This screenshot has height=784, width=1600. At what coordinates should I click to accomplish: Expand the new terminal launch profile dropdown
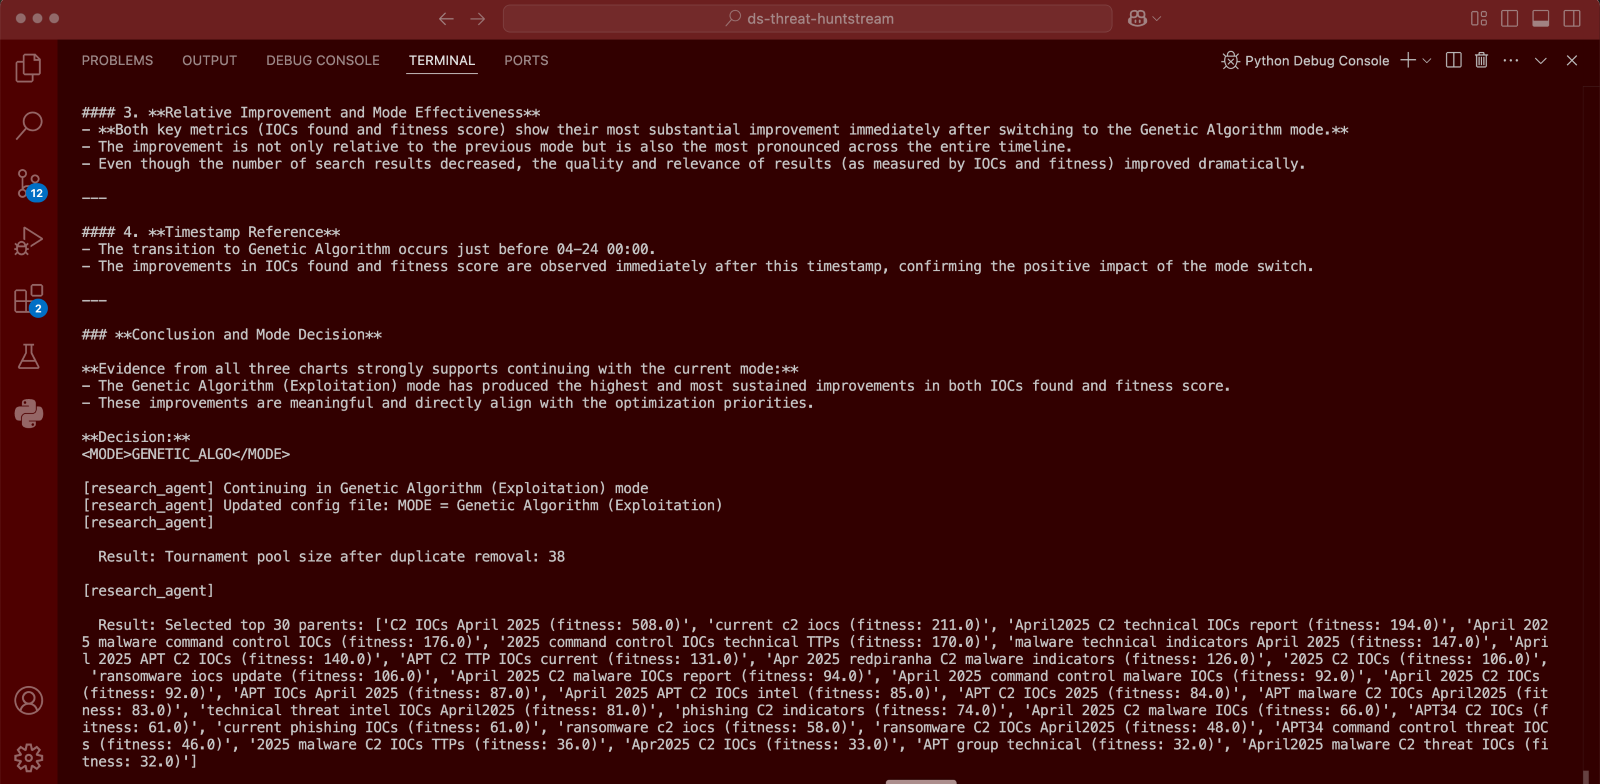click(x=1427, y=61)
